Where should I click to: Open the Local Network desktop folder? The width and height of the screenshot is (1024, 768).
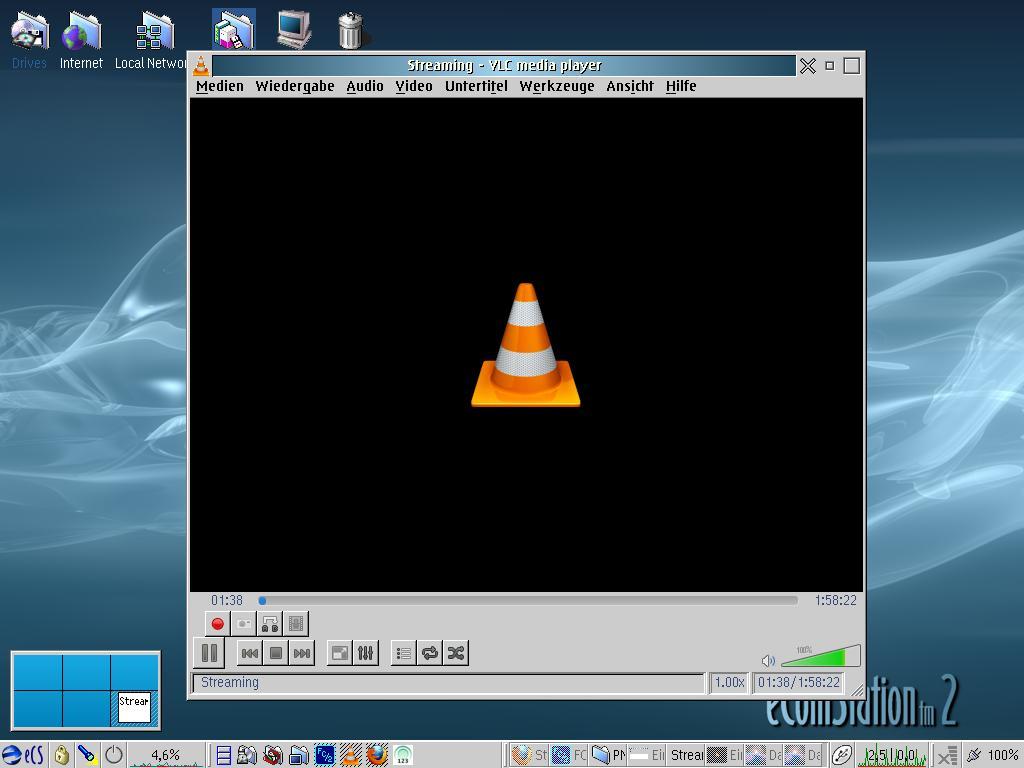tap(151, 40)
